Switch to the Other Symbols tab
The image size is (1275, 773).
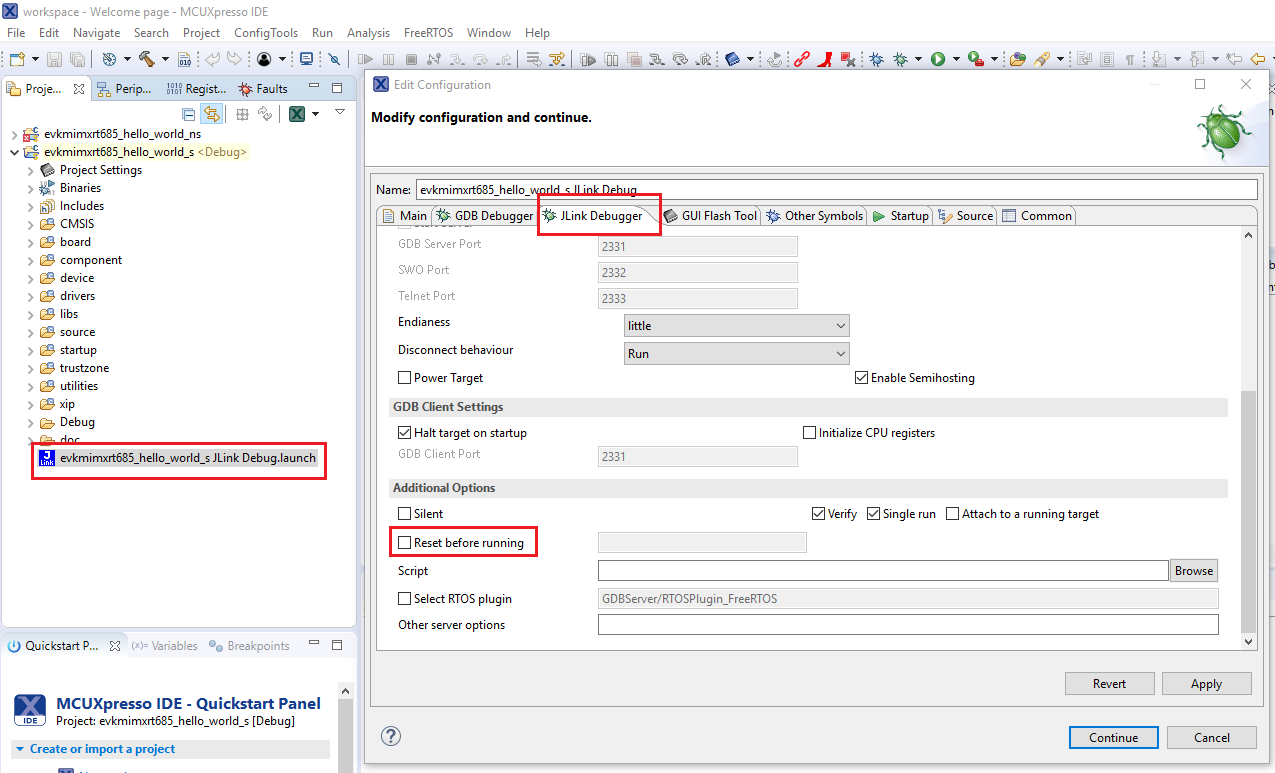pyautogui.click(x=814, y=216)
